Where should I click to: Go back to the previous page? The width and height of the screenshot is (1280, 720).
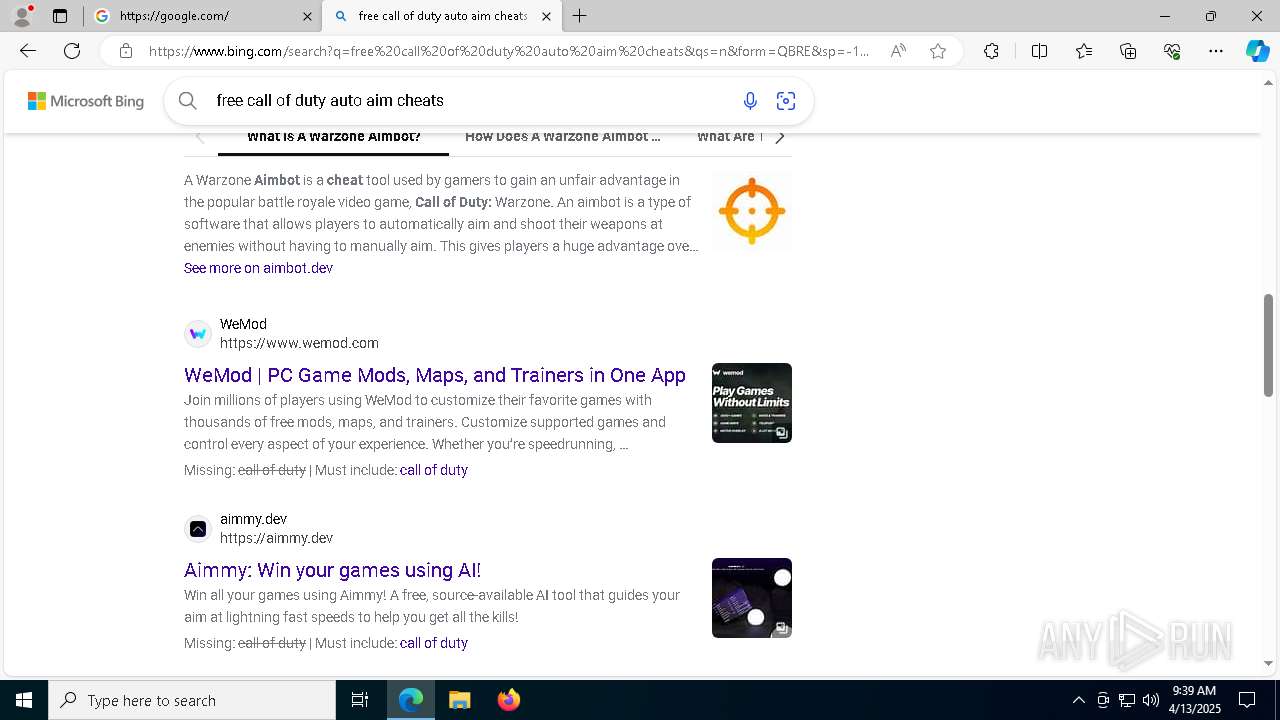click(x=28, y=51)
